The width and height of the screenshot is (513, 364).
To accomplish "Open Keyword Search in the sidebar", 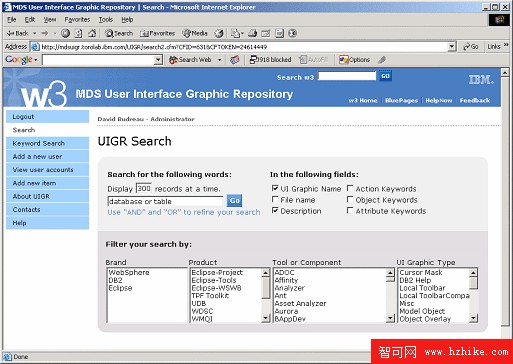I will (x=47, y=143).
